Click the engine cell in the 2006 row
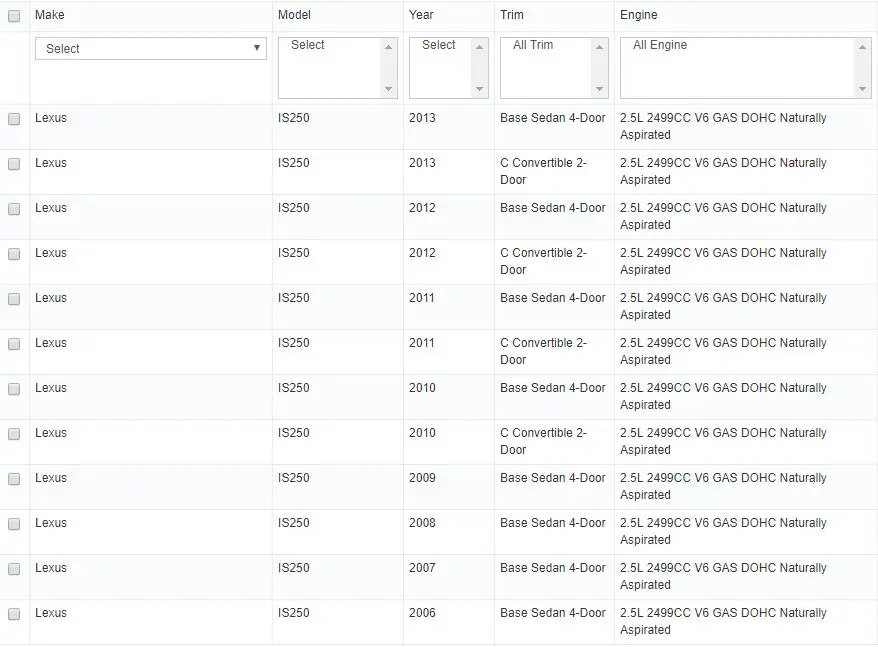The height and width of the screenshot is (647, 878). point(723,621)
